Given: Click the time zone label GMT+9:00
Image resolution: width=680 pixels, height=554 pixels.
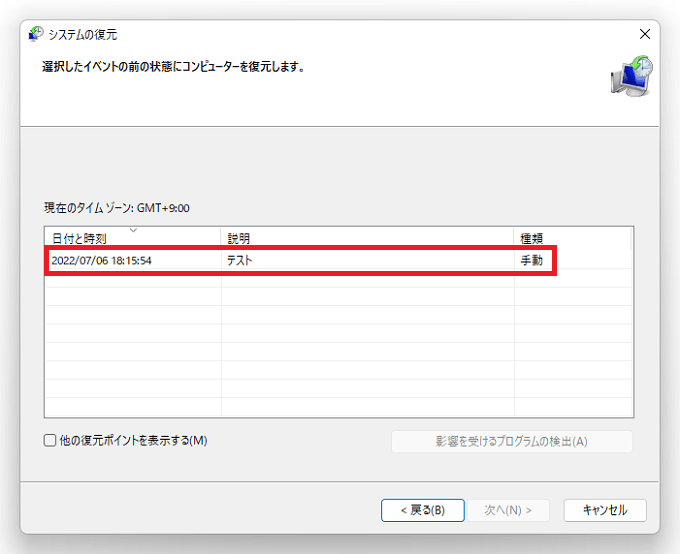Looking at the screenshot, I should click(x=117, y=208).
